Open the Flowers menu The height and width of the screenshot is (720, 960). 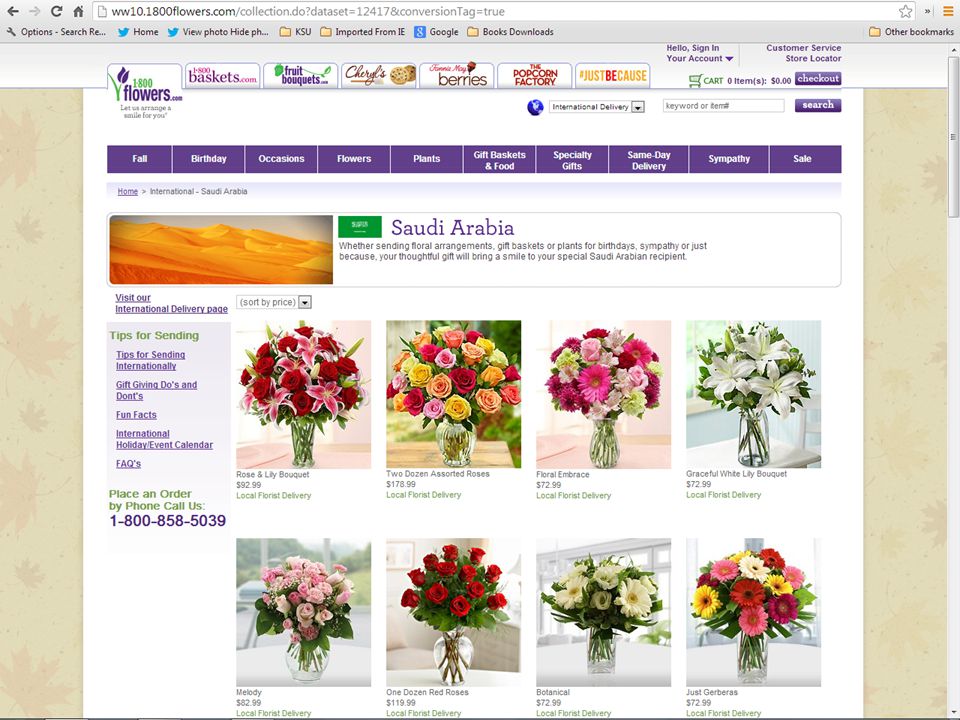click(x=354, y=159)
